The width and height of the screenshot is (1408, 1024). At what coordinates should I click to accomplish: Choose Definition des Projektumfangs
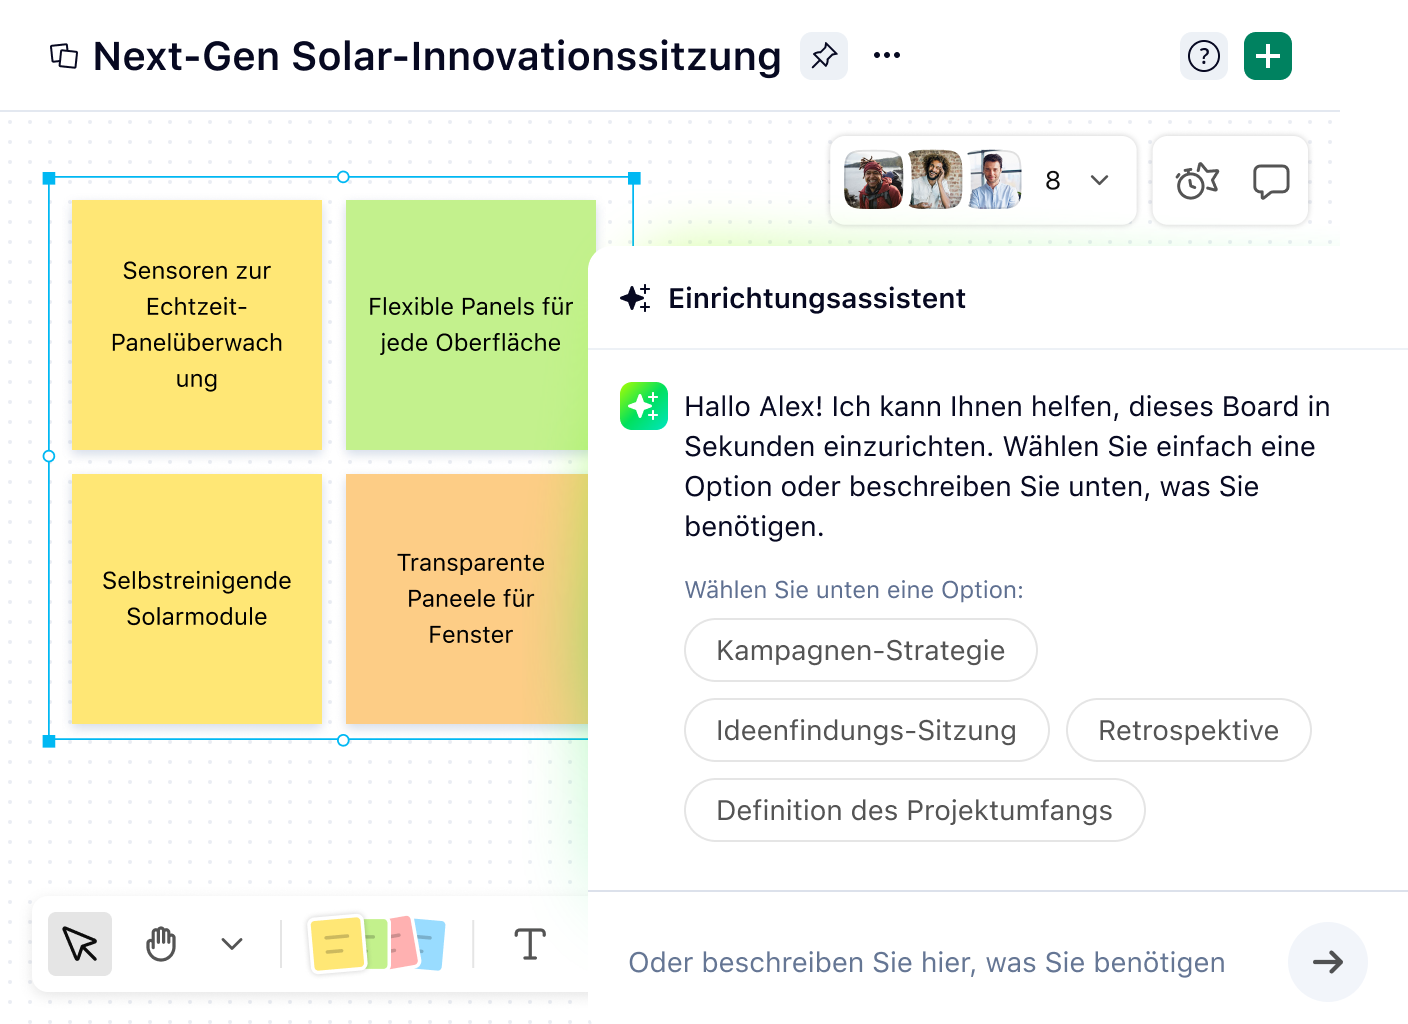click(913, 810)
